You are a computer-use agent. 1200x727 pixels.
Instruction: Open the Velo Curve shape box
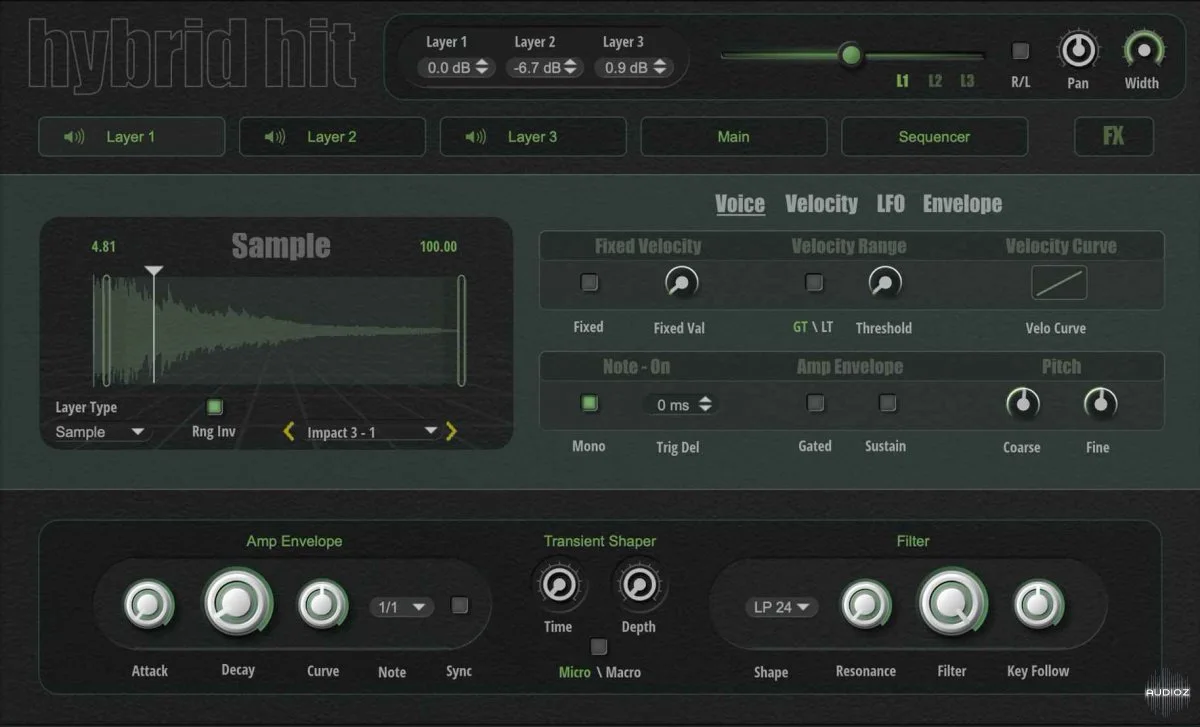[x=1059, y=284]
